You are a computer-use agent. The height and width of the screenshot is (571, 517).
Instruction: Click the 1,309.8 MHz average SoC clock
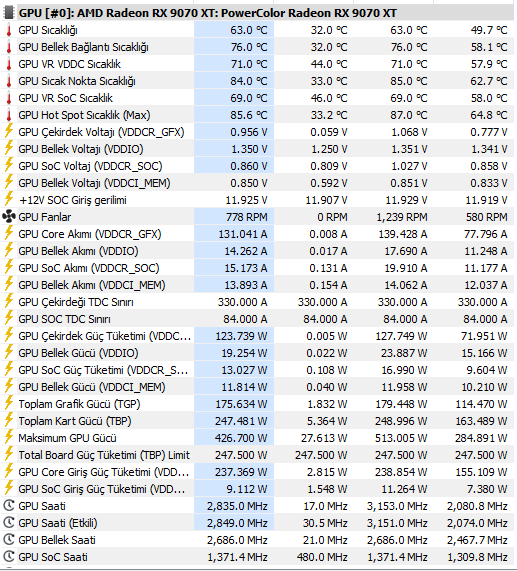click(477, 557)
